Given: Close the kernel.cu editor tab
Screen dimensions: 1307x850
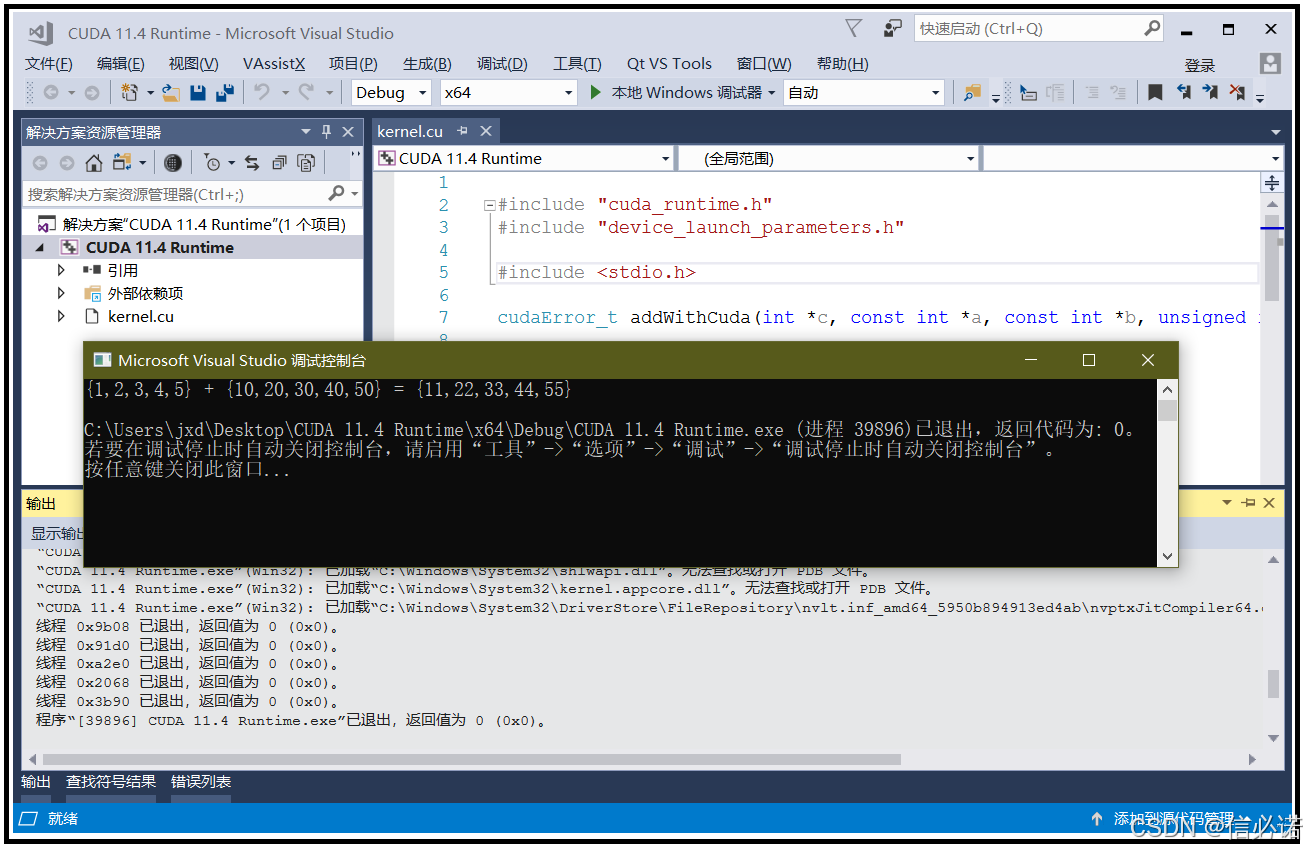Looking at the screenshot, I should pos(486,131).
